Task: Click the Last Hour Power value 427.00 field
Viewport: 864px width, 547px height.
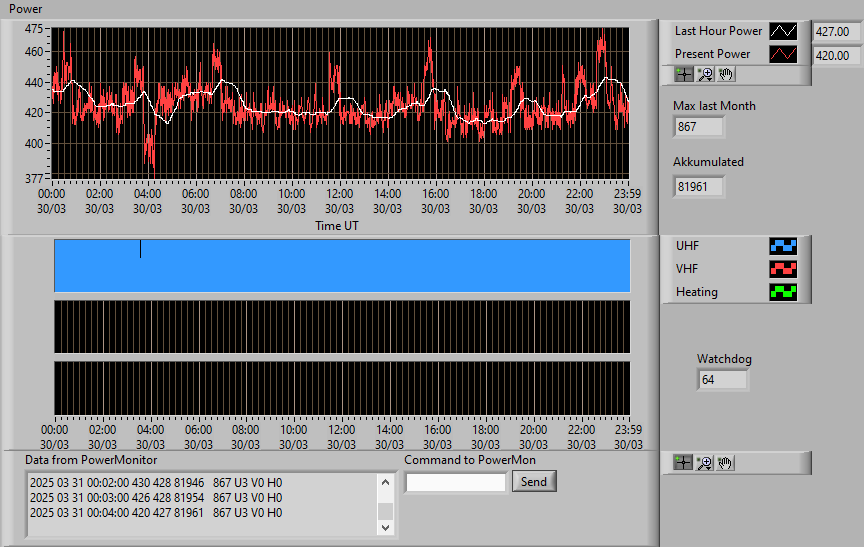Action: point(835,31)
